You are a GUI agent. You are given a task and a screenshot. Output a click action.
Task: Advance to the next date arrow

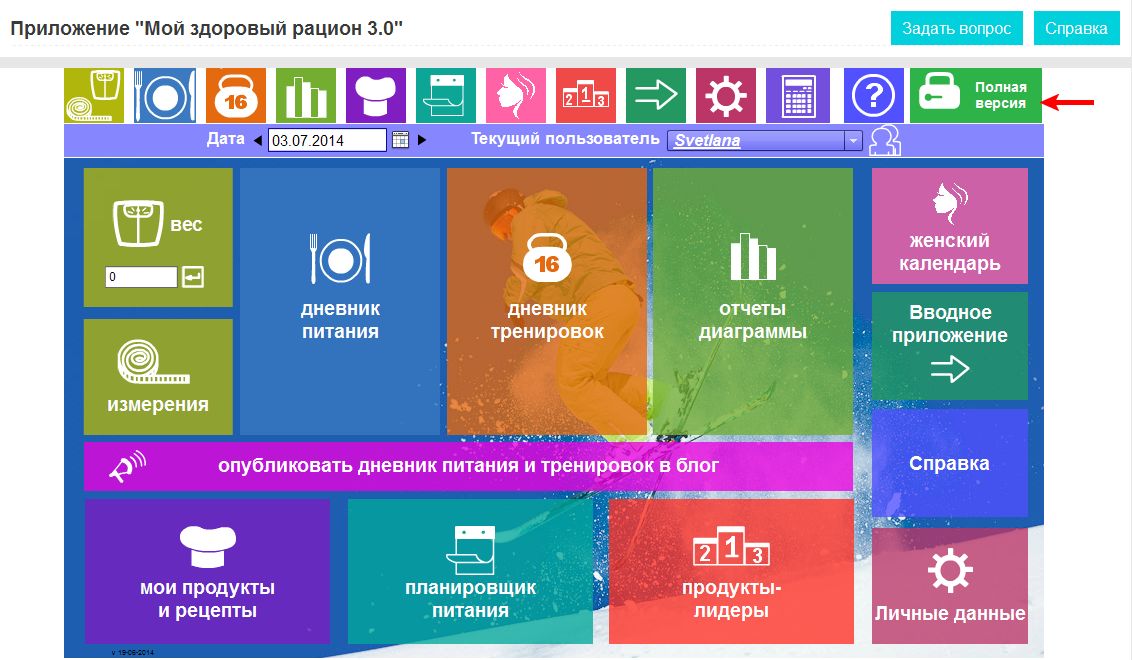click(422, 140)
